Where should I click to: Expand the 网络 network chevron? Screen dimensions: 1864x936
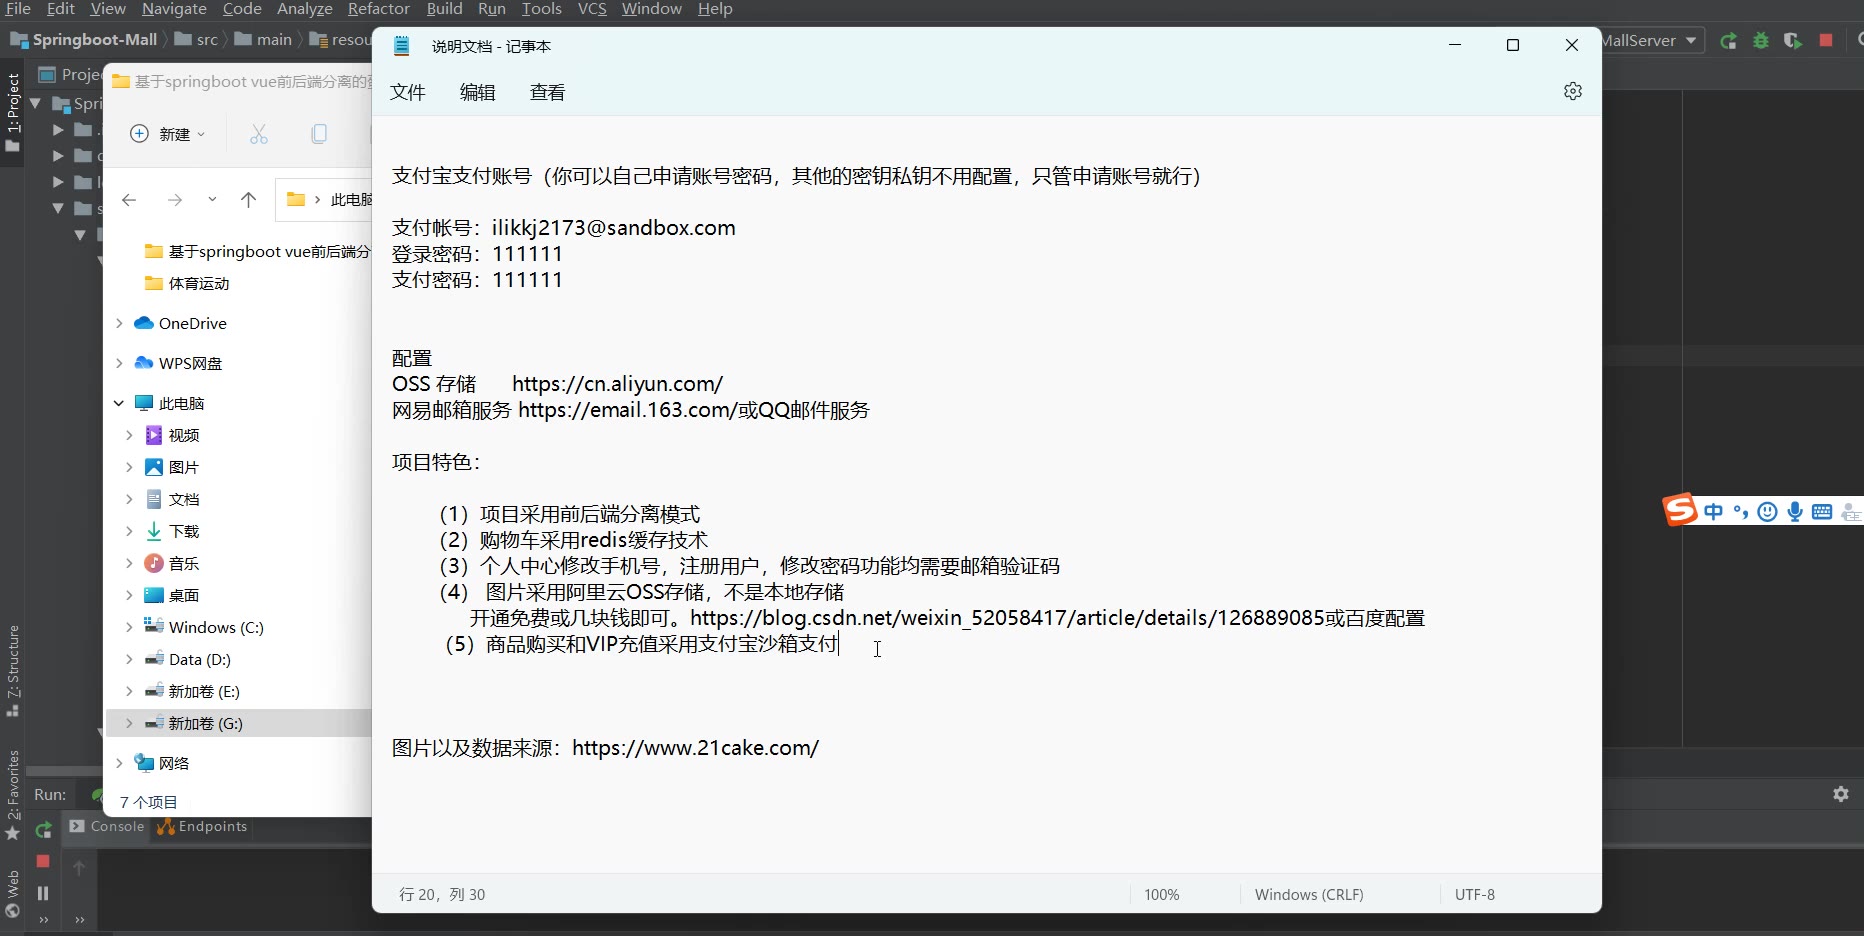pyautogui.click(x=119, y=763)
